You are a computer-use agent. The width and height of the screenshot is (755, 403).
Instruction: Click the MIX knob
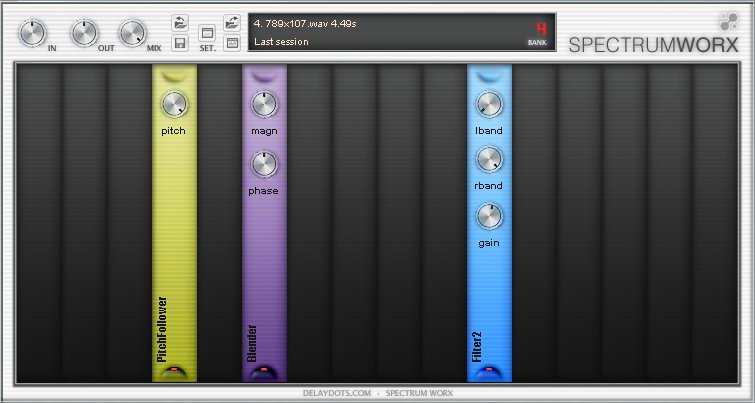click(x=132, y=33)
